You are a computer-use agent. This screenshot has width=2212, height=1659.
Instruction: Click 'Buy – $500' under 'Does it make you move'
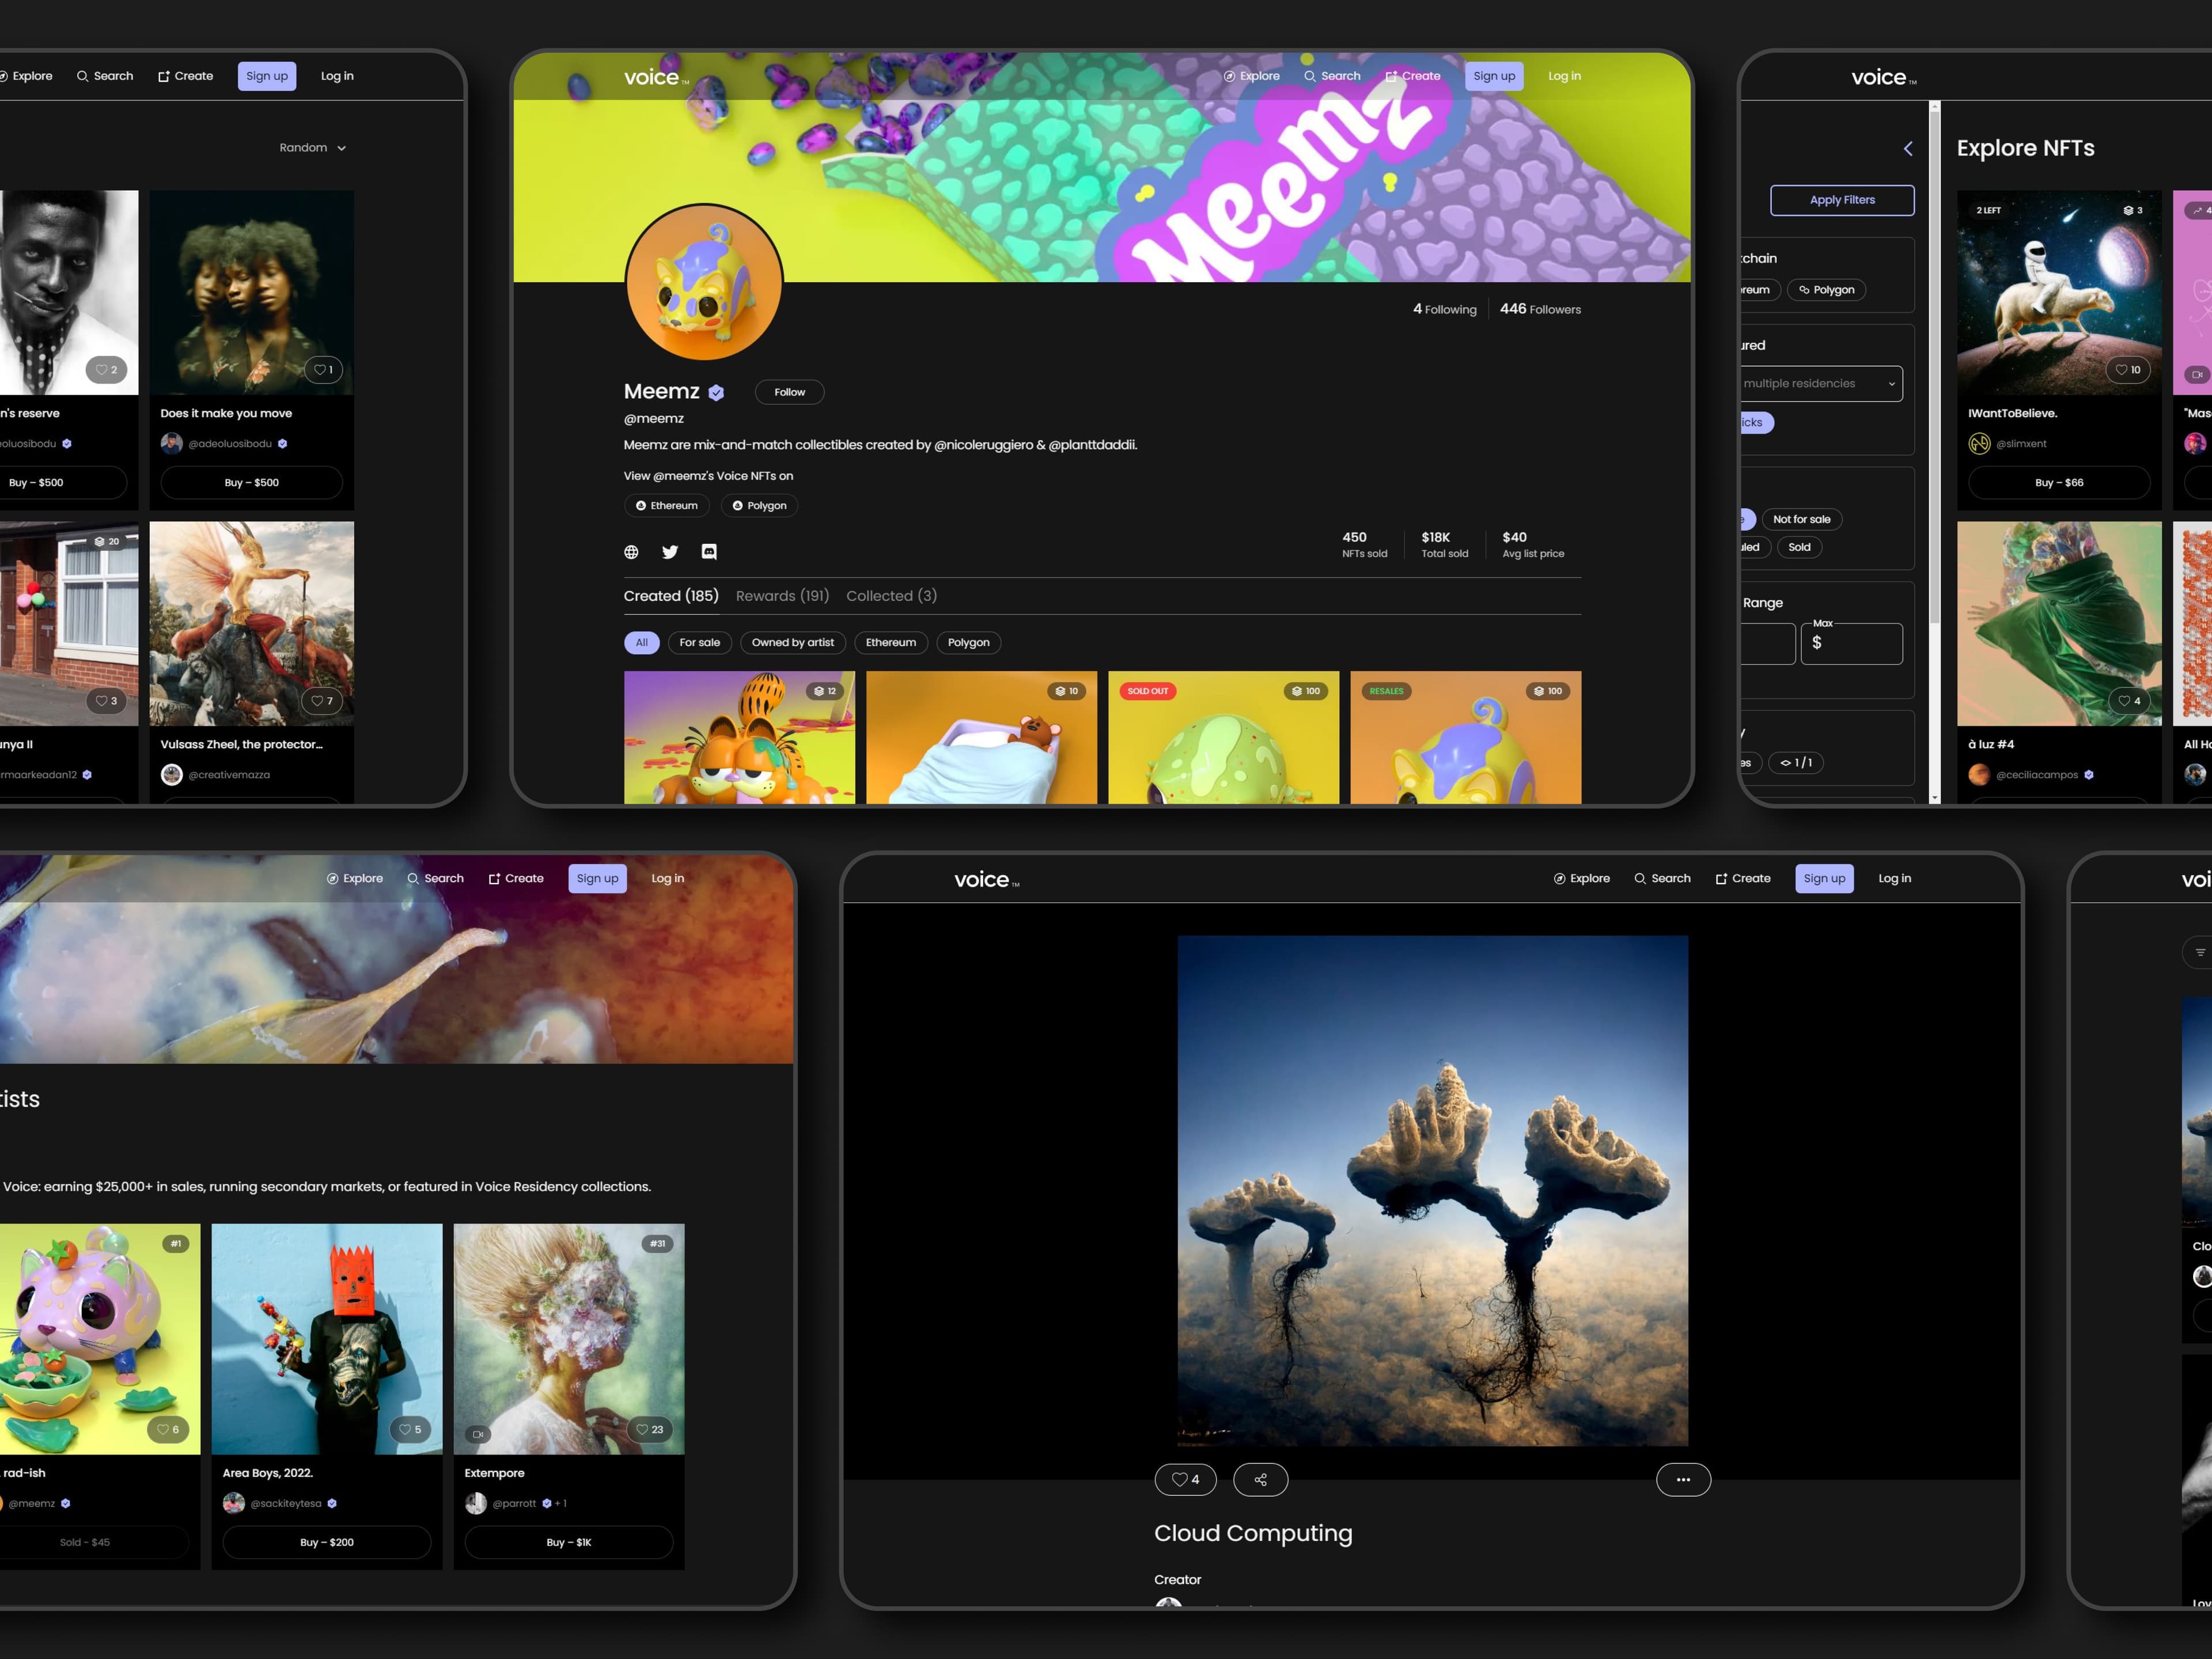(251, 483)
